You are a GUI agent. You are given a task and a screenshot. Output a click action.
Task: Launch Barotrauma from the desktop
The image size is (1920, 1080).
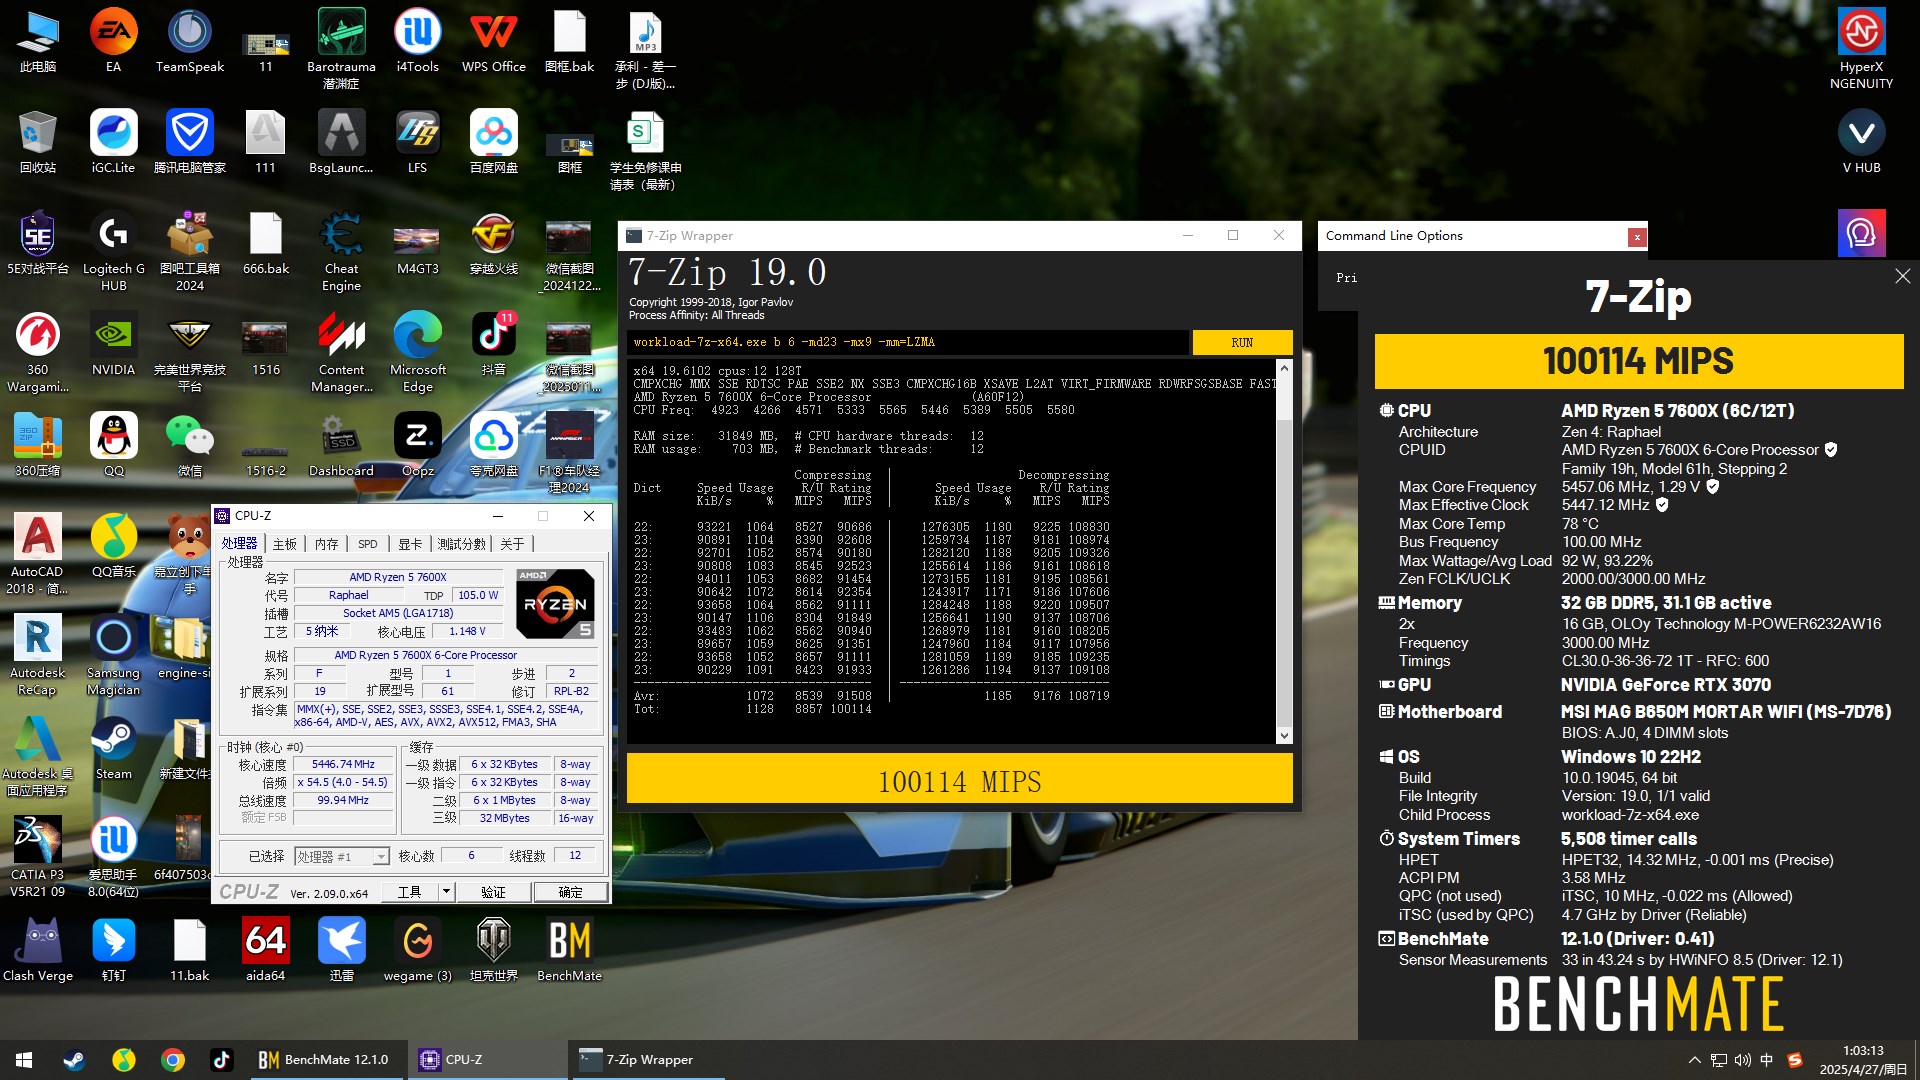(x=341, y=49)
